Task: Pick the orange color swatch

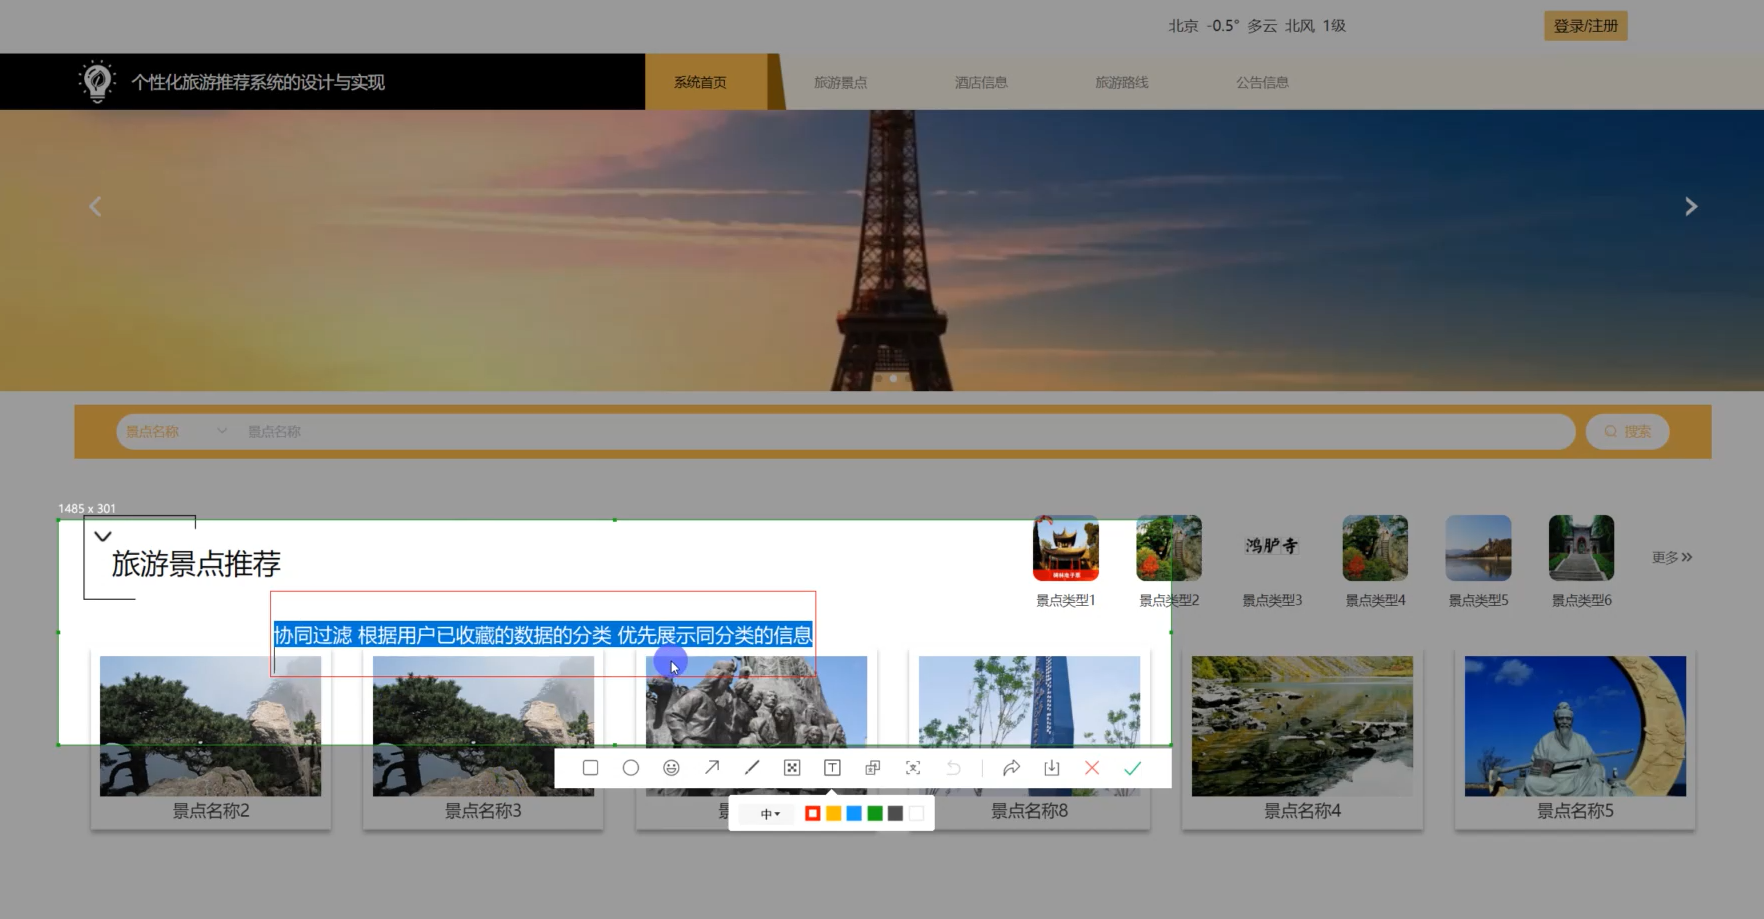Action: pos(833,814)
